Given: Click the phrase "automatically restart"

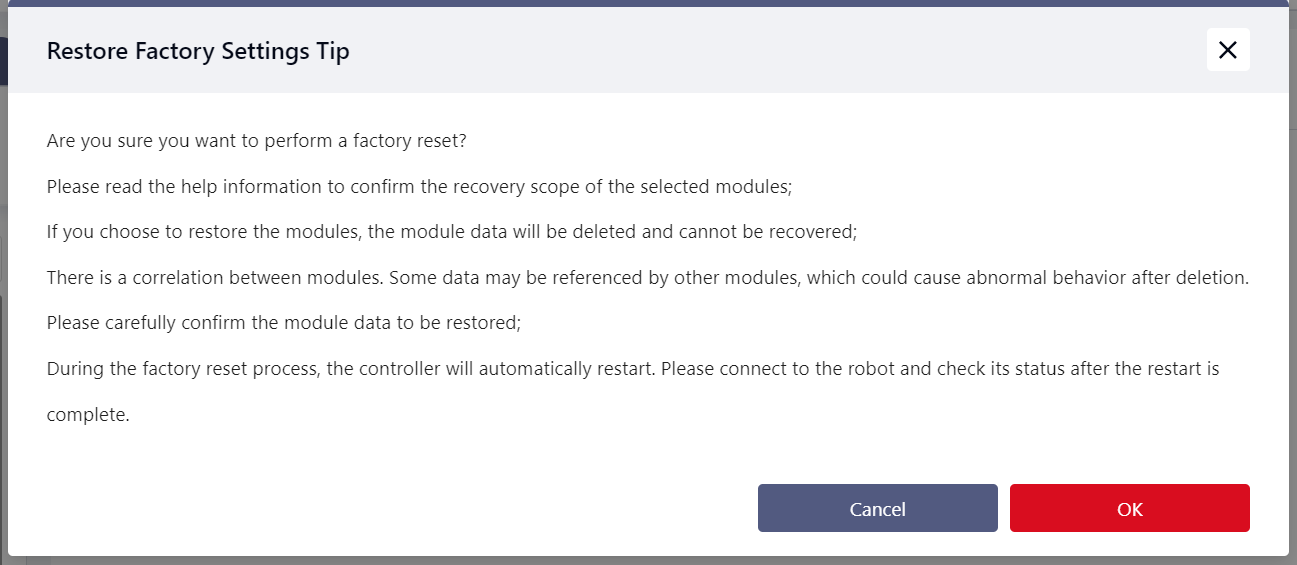Looking at the screenshot, I should [x=566, y=369].
